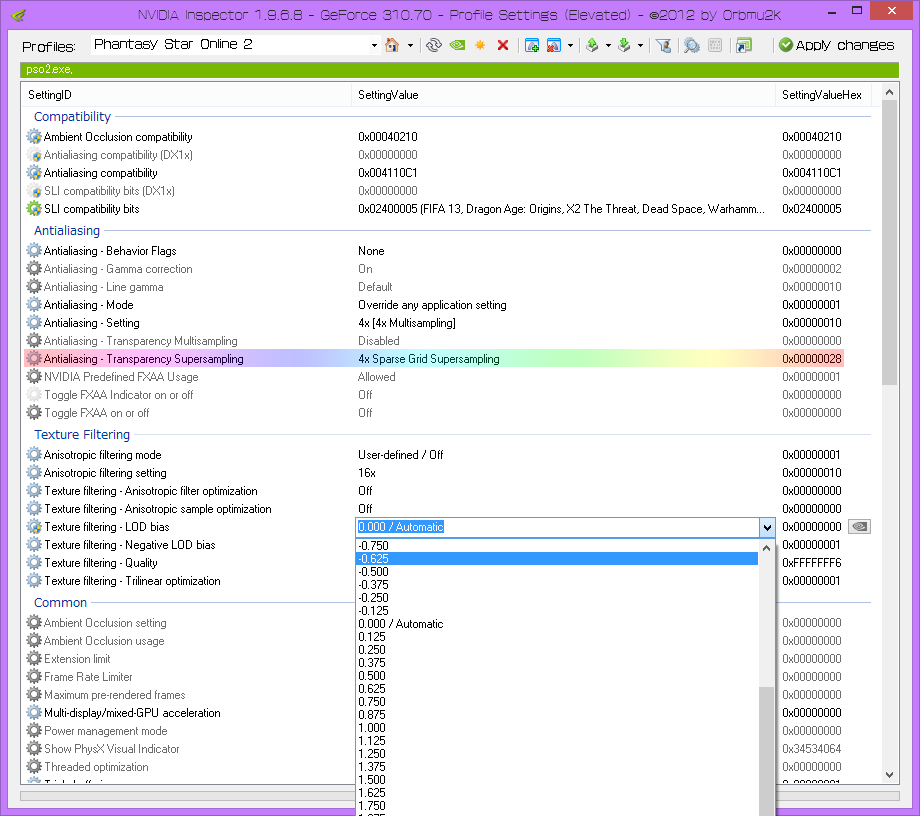The height and width of the screenshot is (816, 920).
Task: Select -0.500 in the LOD bias list
Action: click(x=557, y=572)
